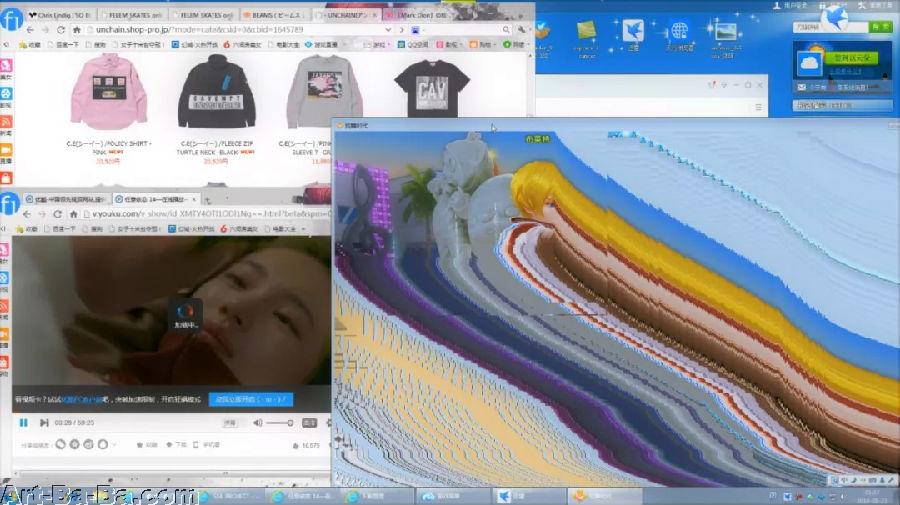900x505 pixels.
Task: Click the first share icon below the player
Action: pos(60,444)
